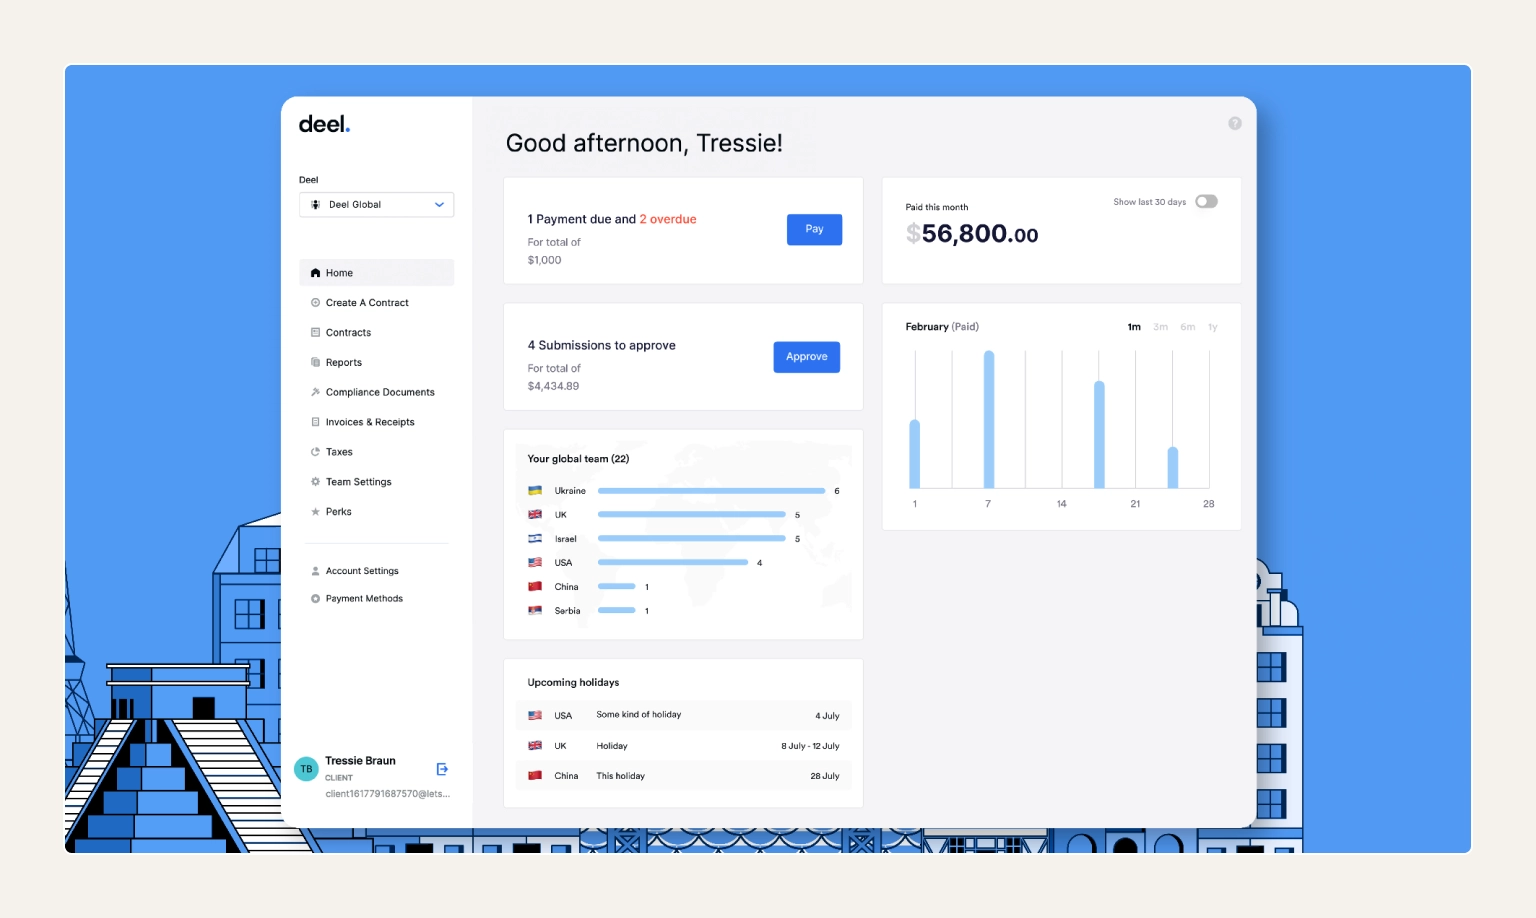Click the client email address text
This screenshot has height=918, width=1536.
[388, 794]
